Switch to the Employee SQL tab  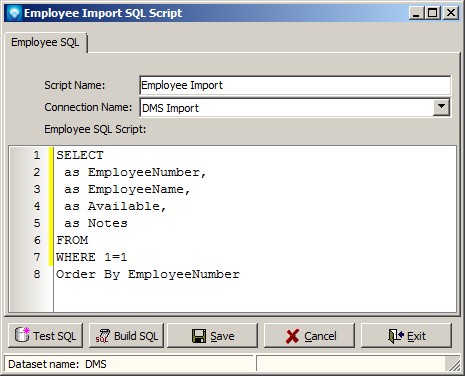pos(45,42)
